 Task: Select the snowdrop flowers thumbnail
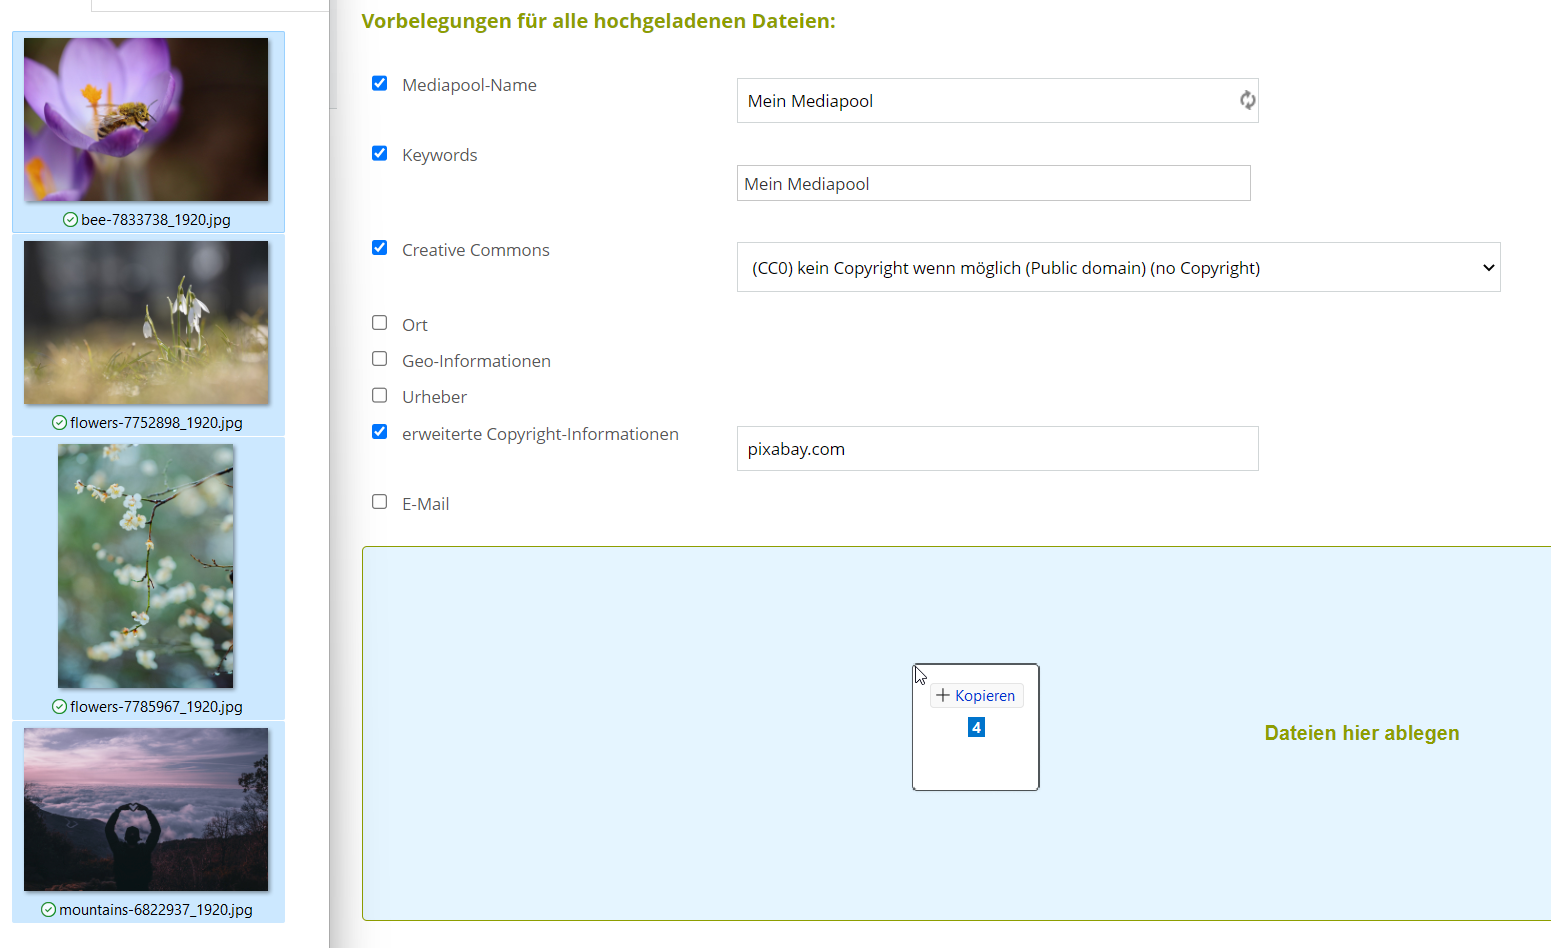(x=146, y=323)
